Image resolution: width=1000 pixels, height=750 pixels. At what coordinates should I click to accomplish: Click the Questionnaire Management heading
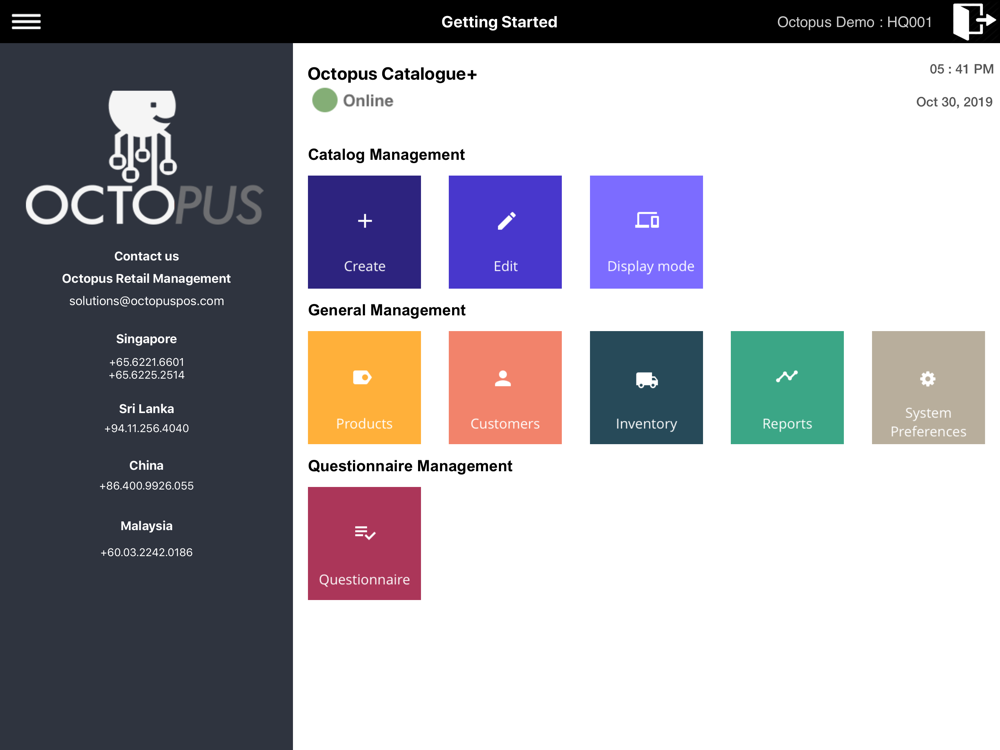pos(410,466)
